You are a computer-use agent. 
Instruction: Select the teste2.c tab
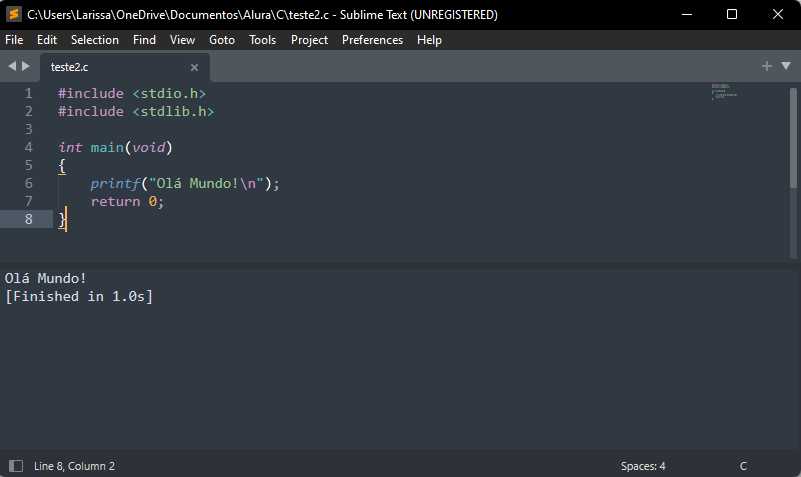[x=70, y=67]
